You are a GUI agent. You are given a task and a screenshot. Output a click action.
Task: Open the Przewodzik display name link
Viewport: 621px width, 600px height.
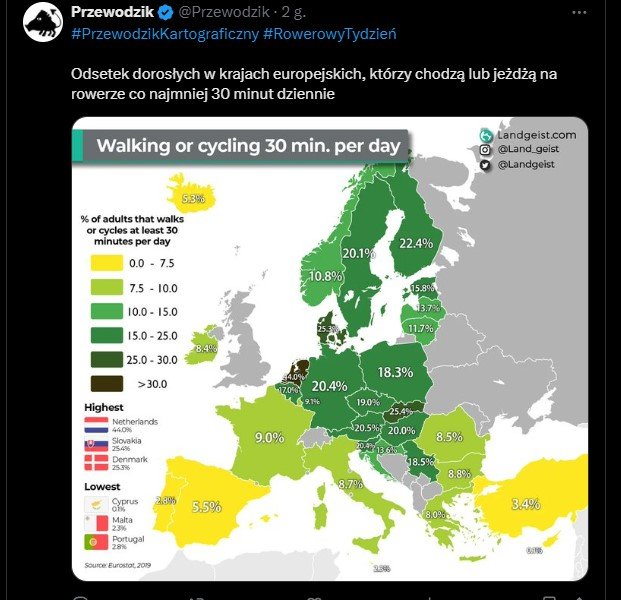pyautogui.click(x=112, y=12)
